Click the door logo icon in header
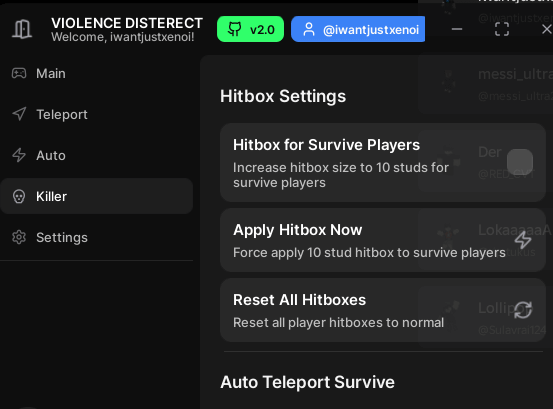Image resolution: width=553 pixels, height=409 pixels. click(22, 29)
